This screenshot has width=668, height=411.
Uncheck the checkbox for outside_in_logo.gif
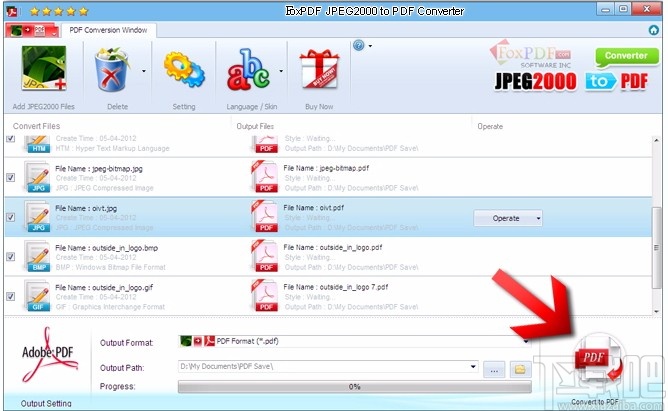coord(11,296)
